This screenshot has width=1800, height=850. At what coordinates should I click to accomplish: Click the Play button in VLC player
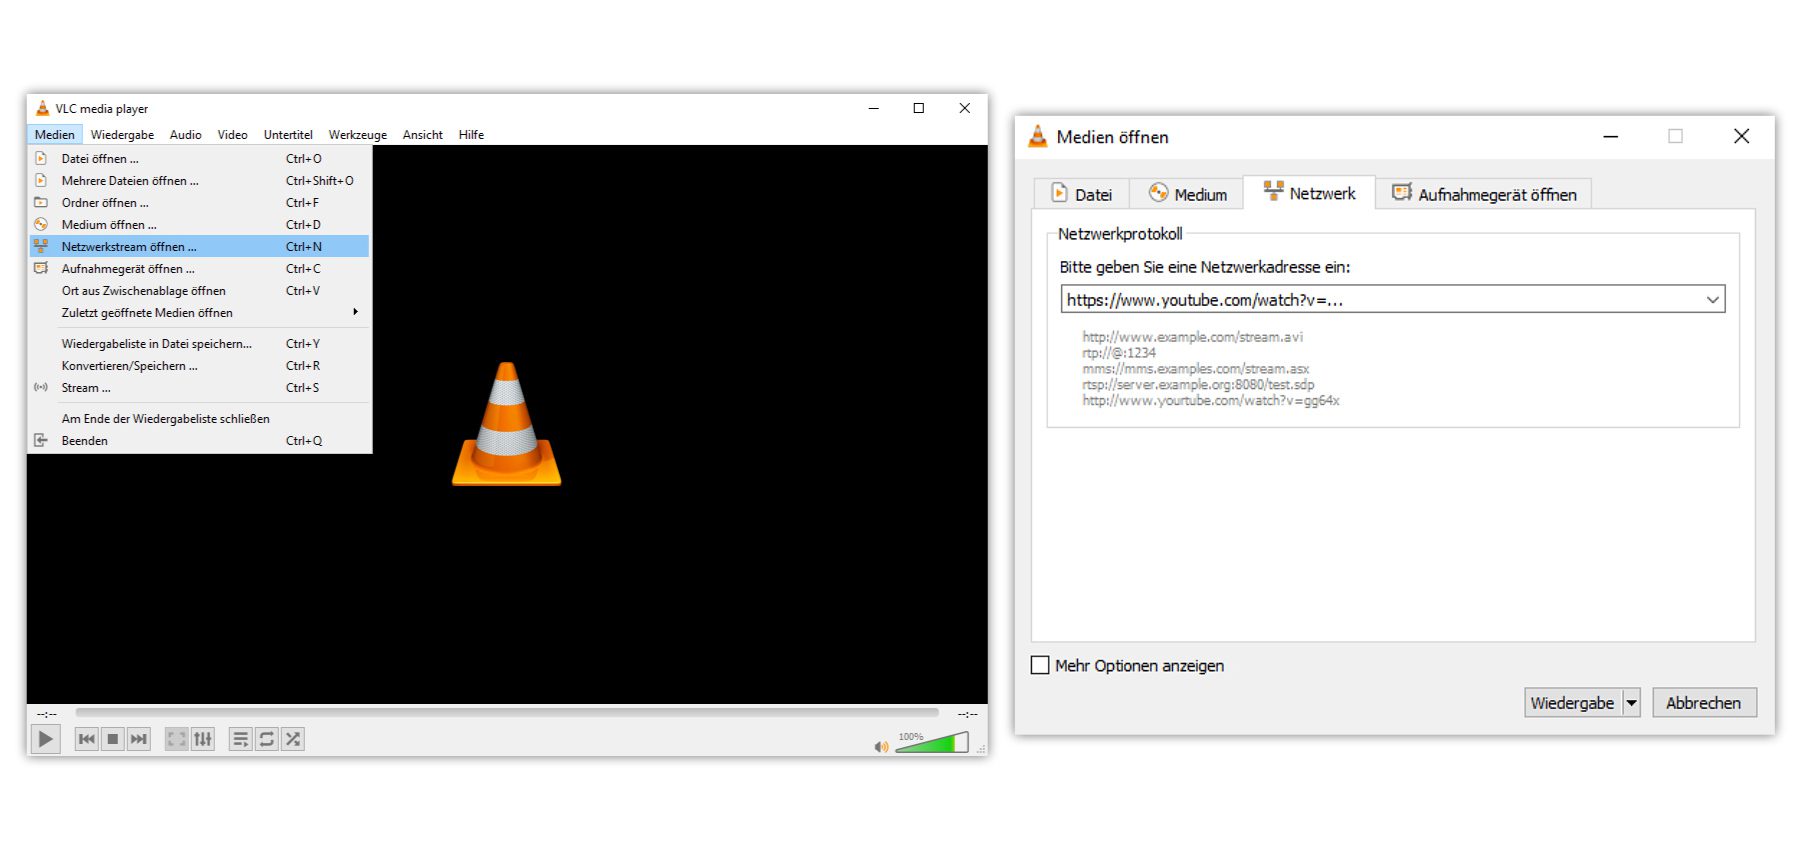tap(45, 739)
